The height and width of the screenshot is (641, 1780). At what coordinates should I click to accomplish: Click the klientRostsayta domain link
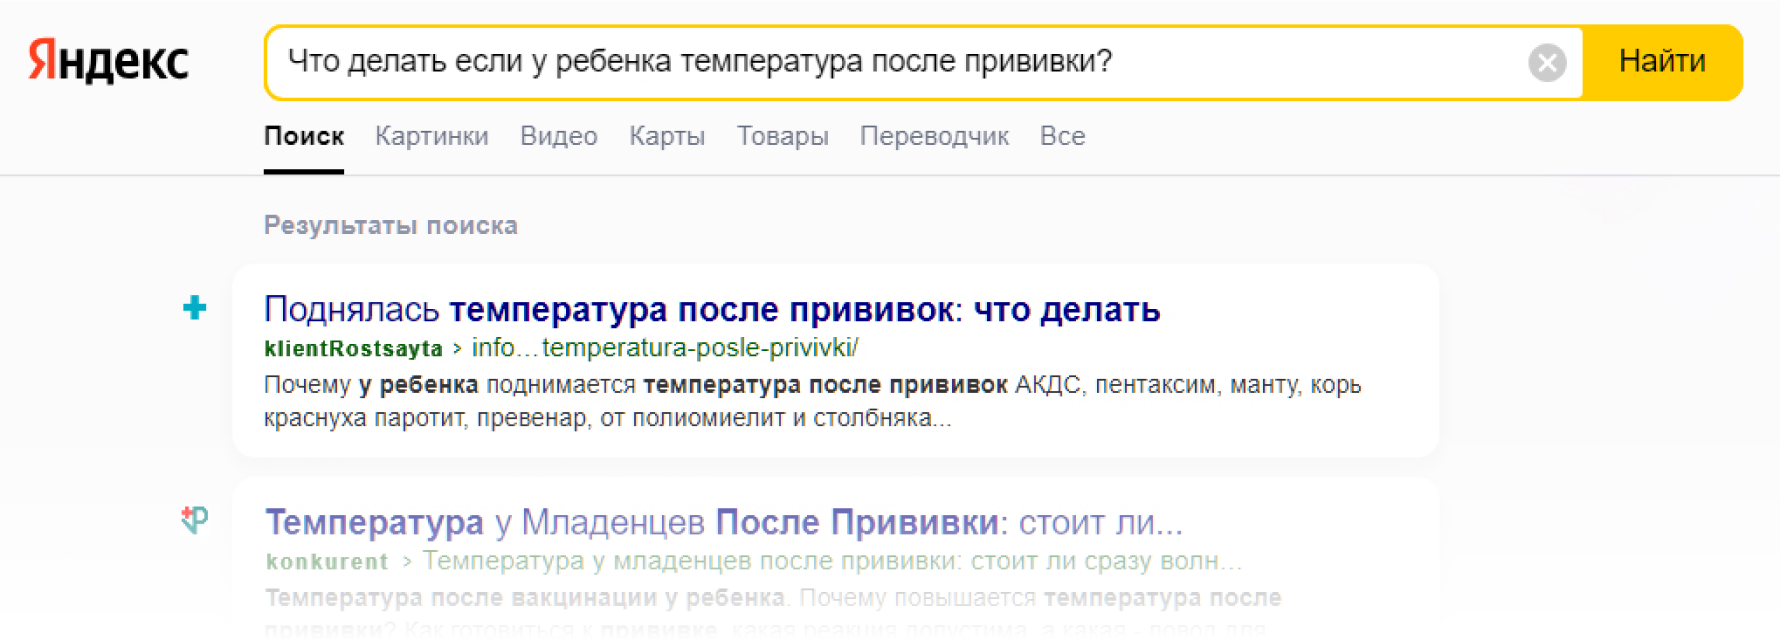tap(353, 348)
